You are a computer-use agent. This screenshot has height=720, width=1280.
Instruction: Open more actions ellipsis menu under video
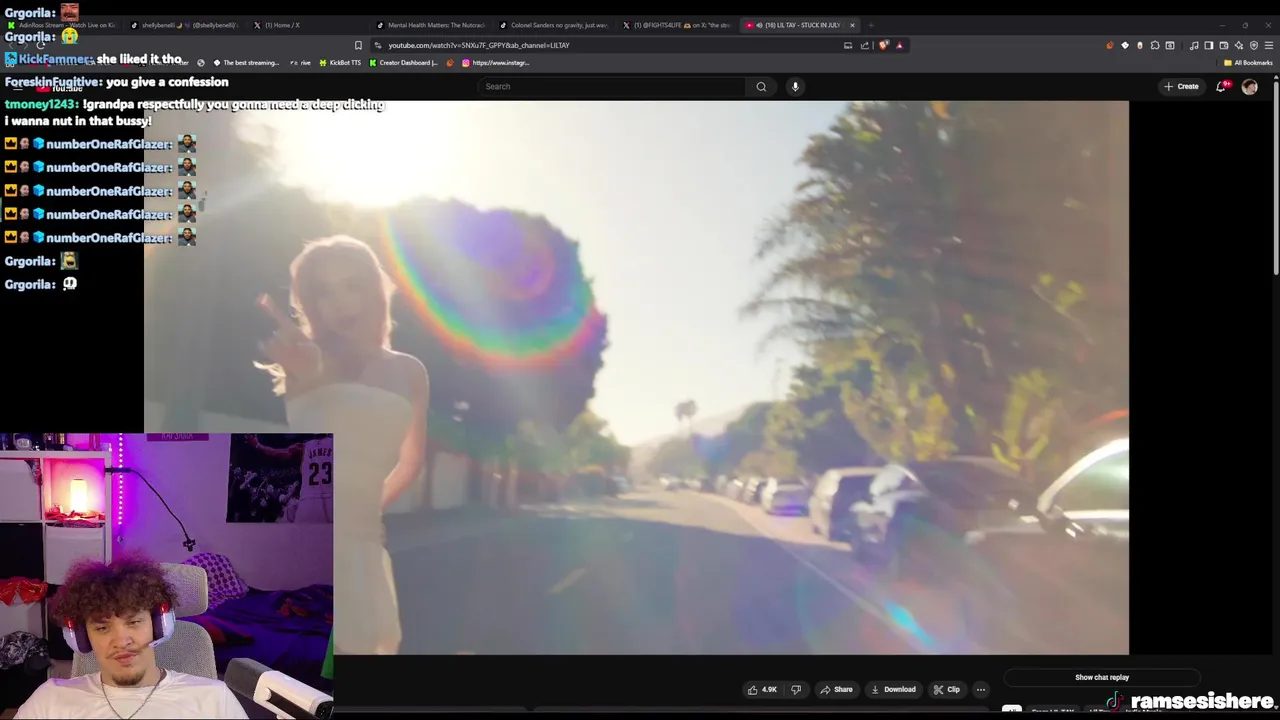click(981, 689)
